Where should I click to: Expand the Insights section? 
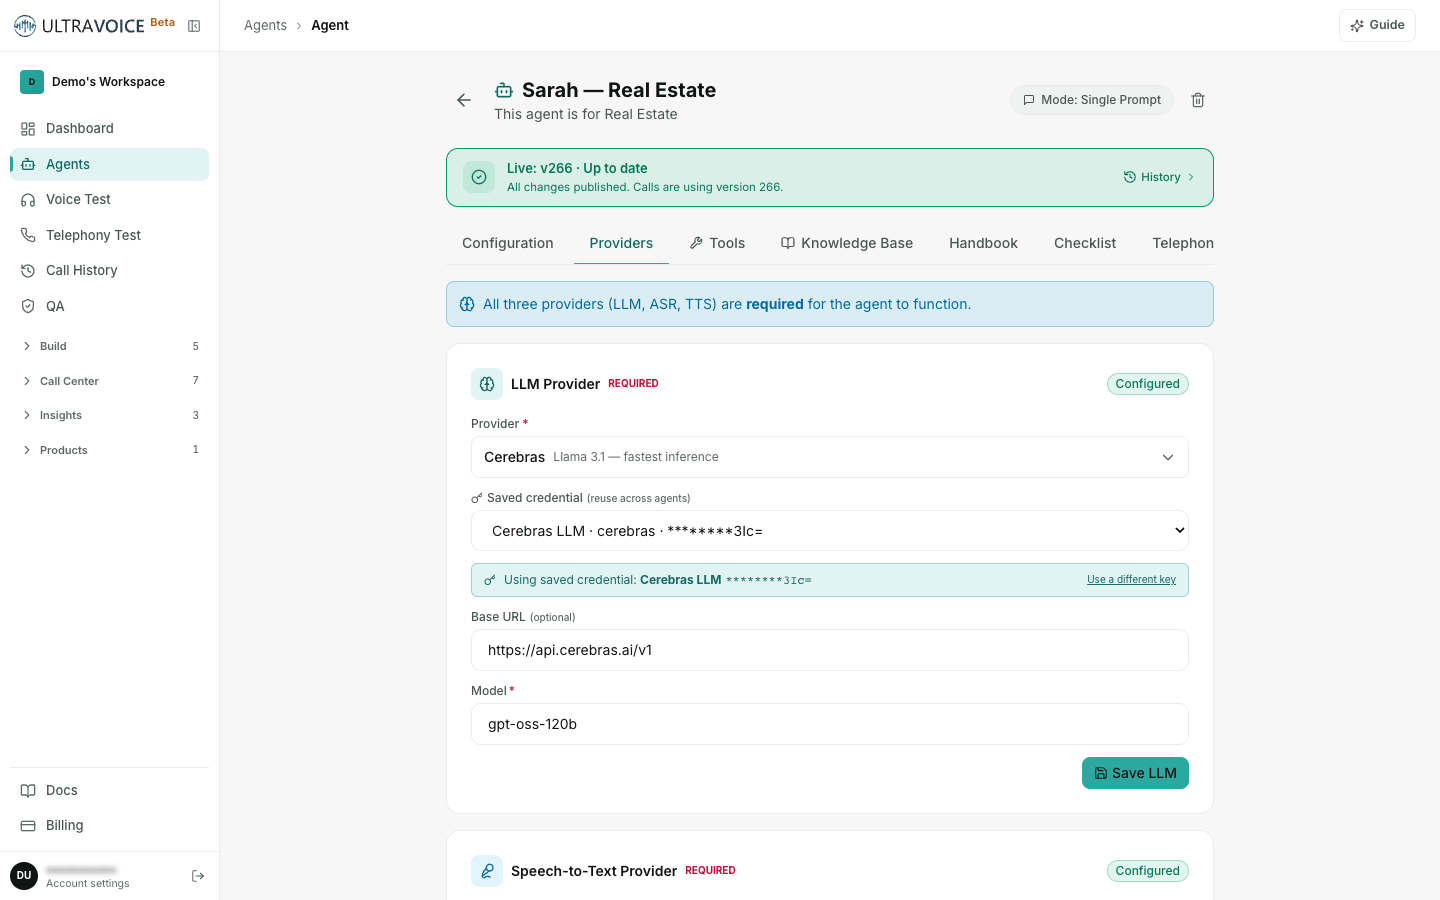pos(110,415)
